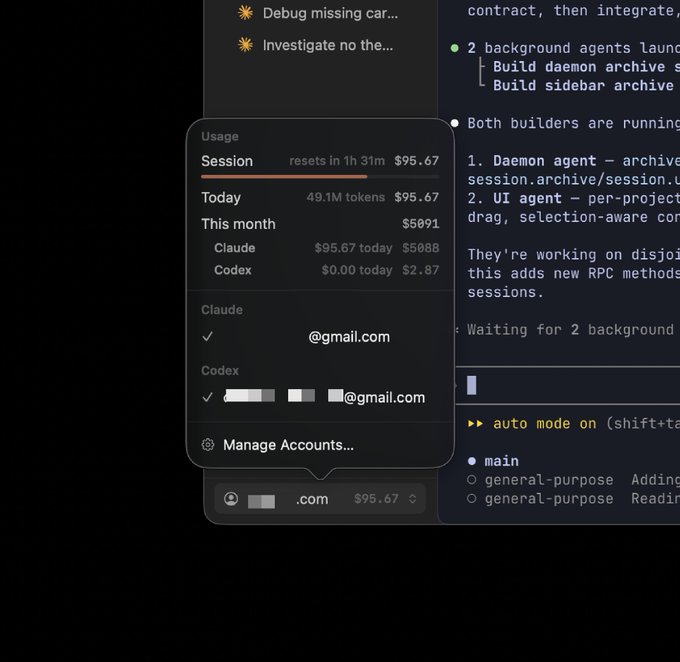The width and height of the screenshot is (680, 662).
Task: Click the orange spark icon beside Investigate no the
Action: [x=245, y=45]
